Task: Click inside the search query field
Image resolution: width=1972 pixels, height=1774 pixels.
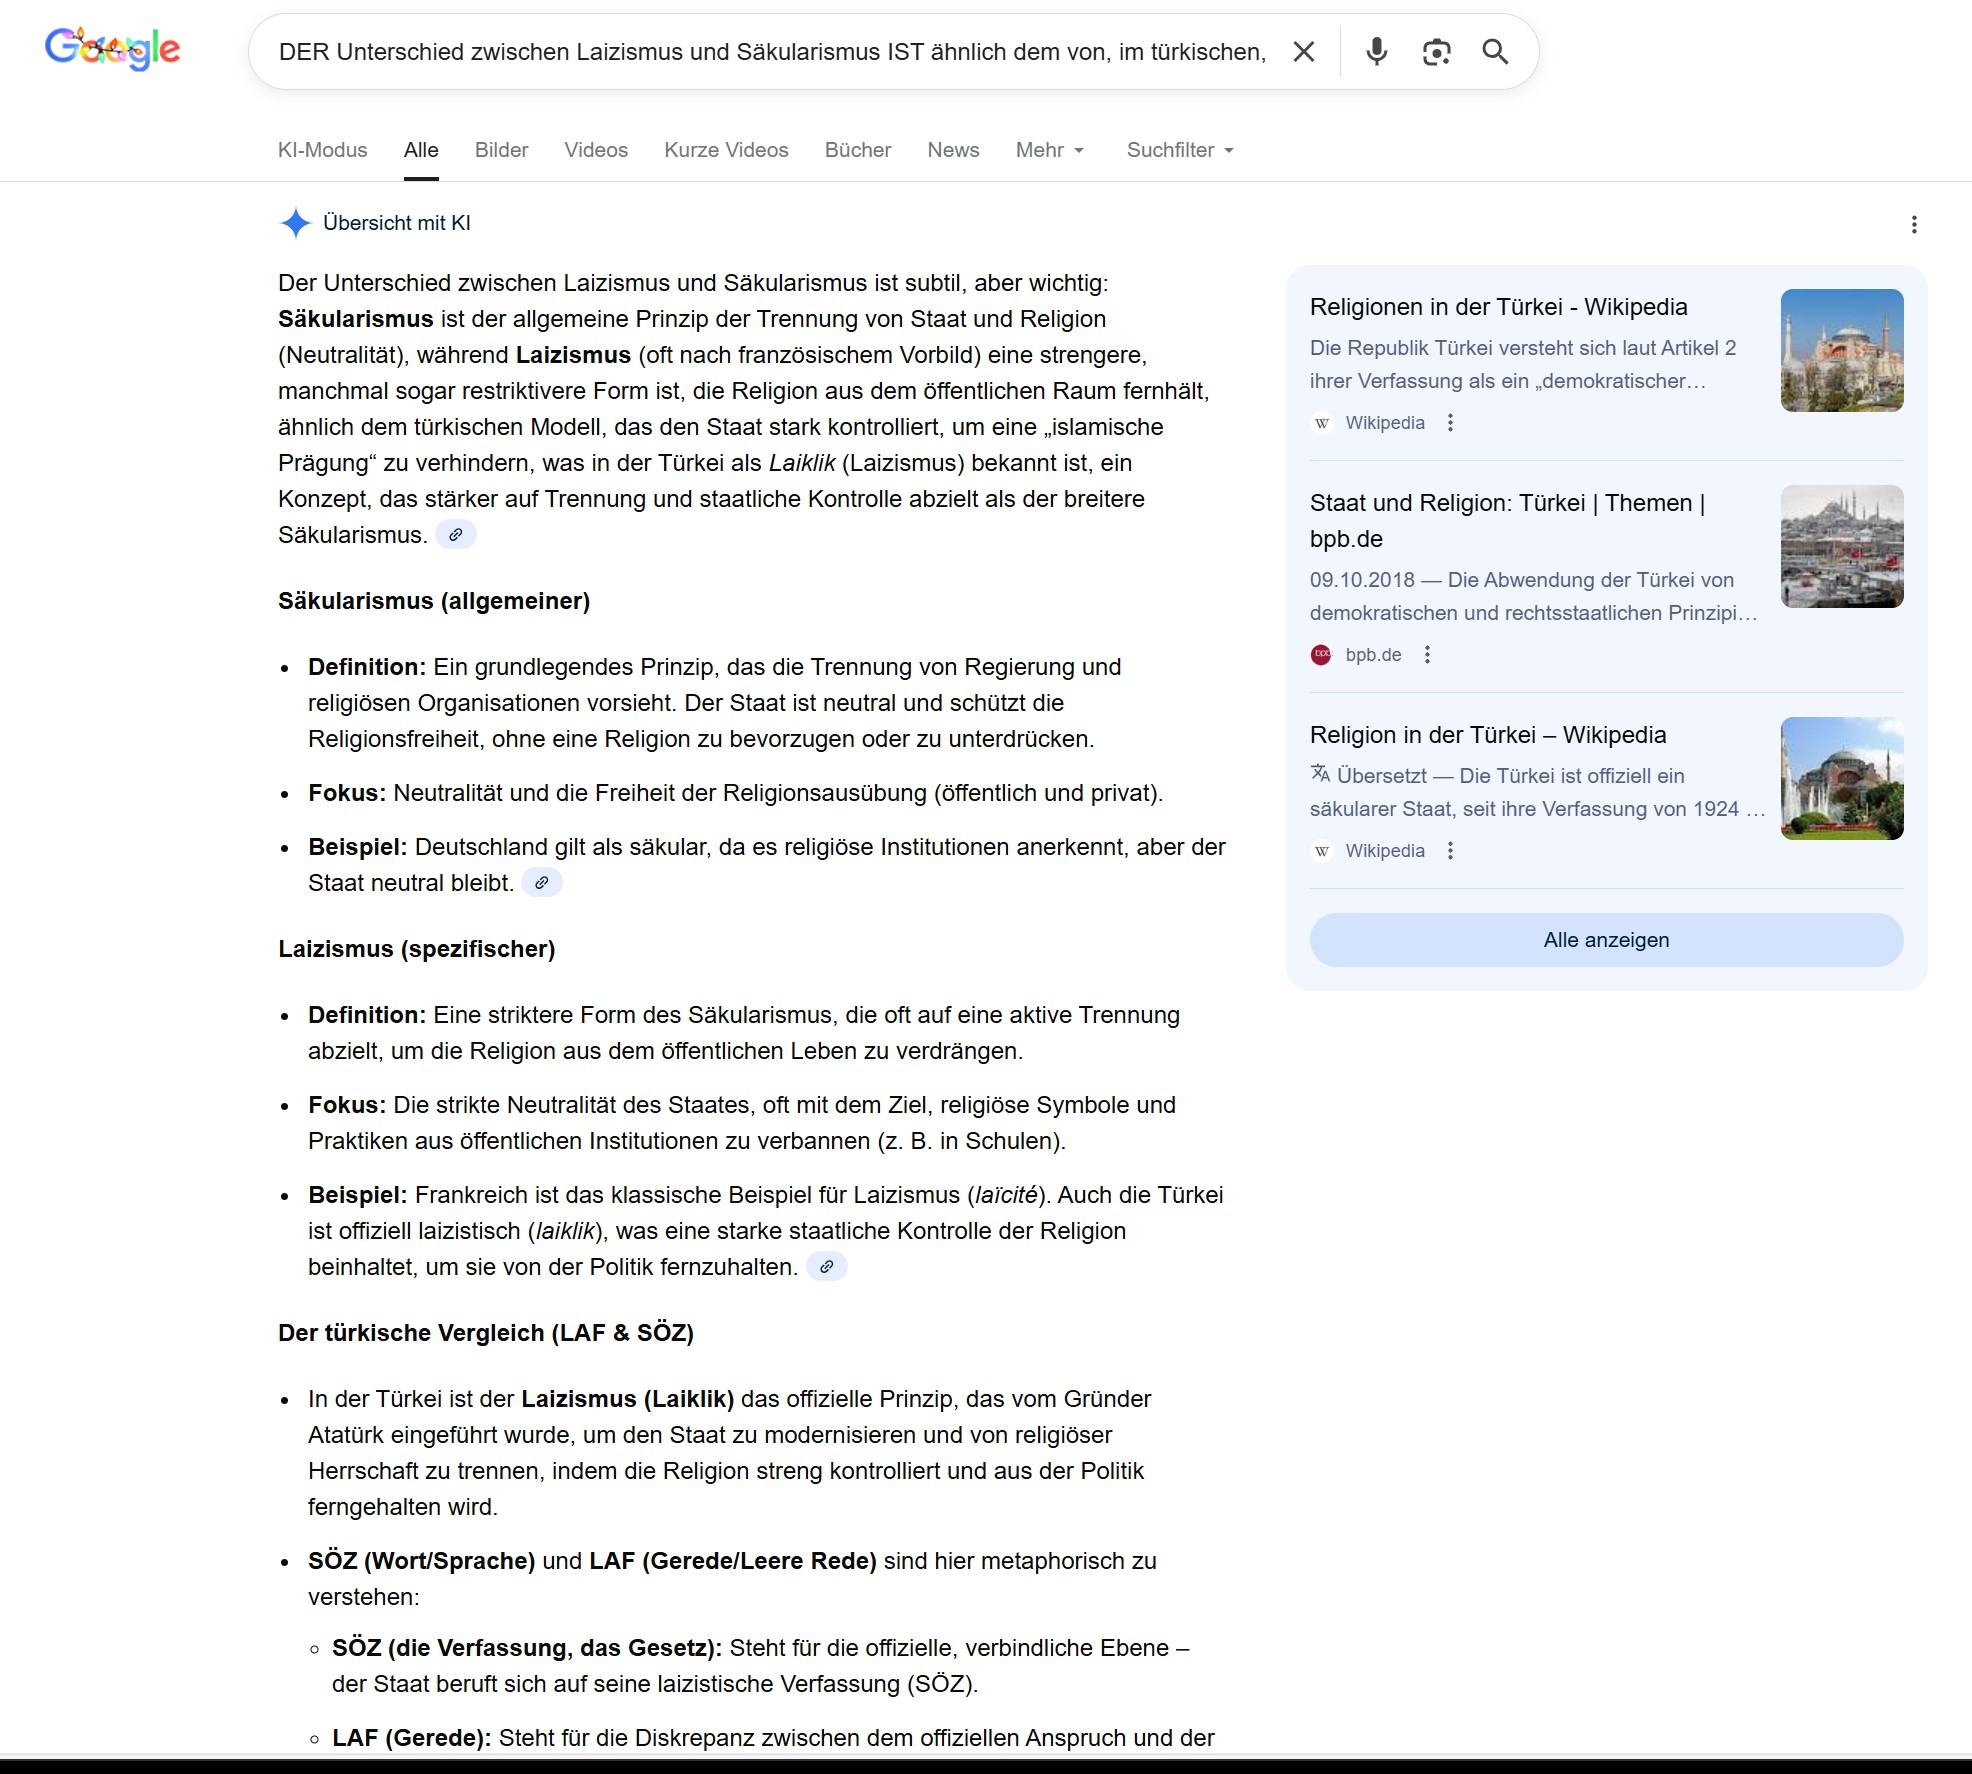Action: click(x=770, y=52)
